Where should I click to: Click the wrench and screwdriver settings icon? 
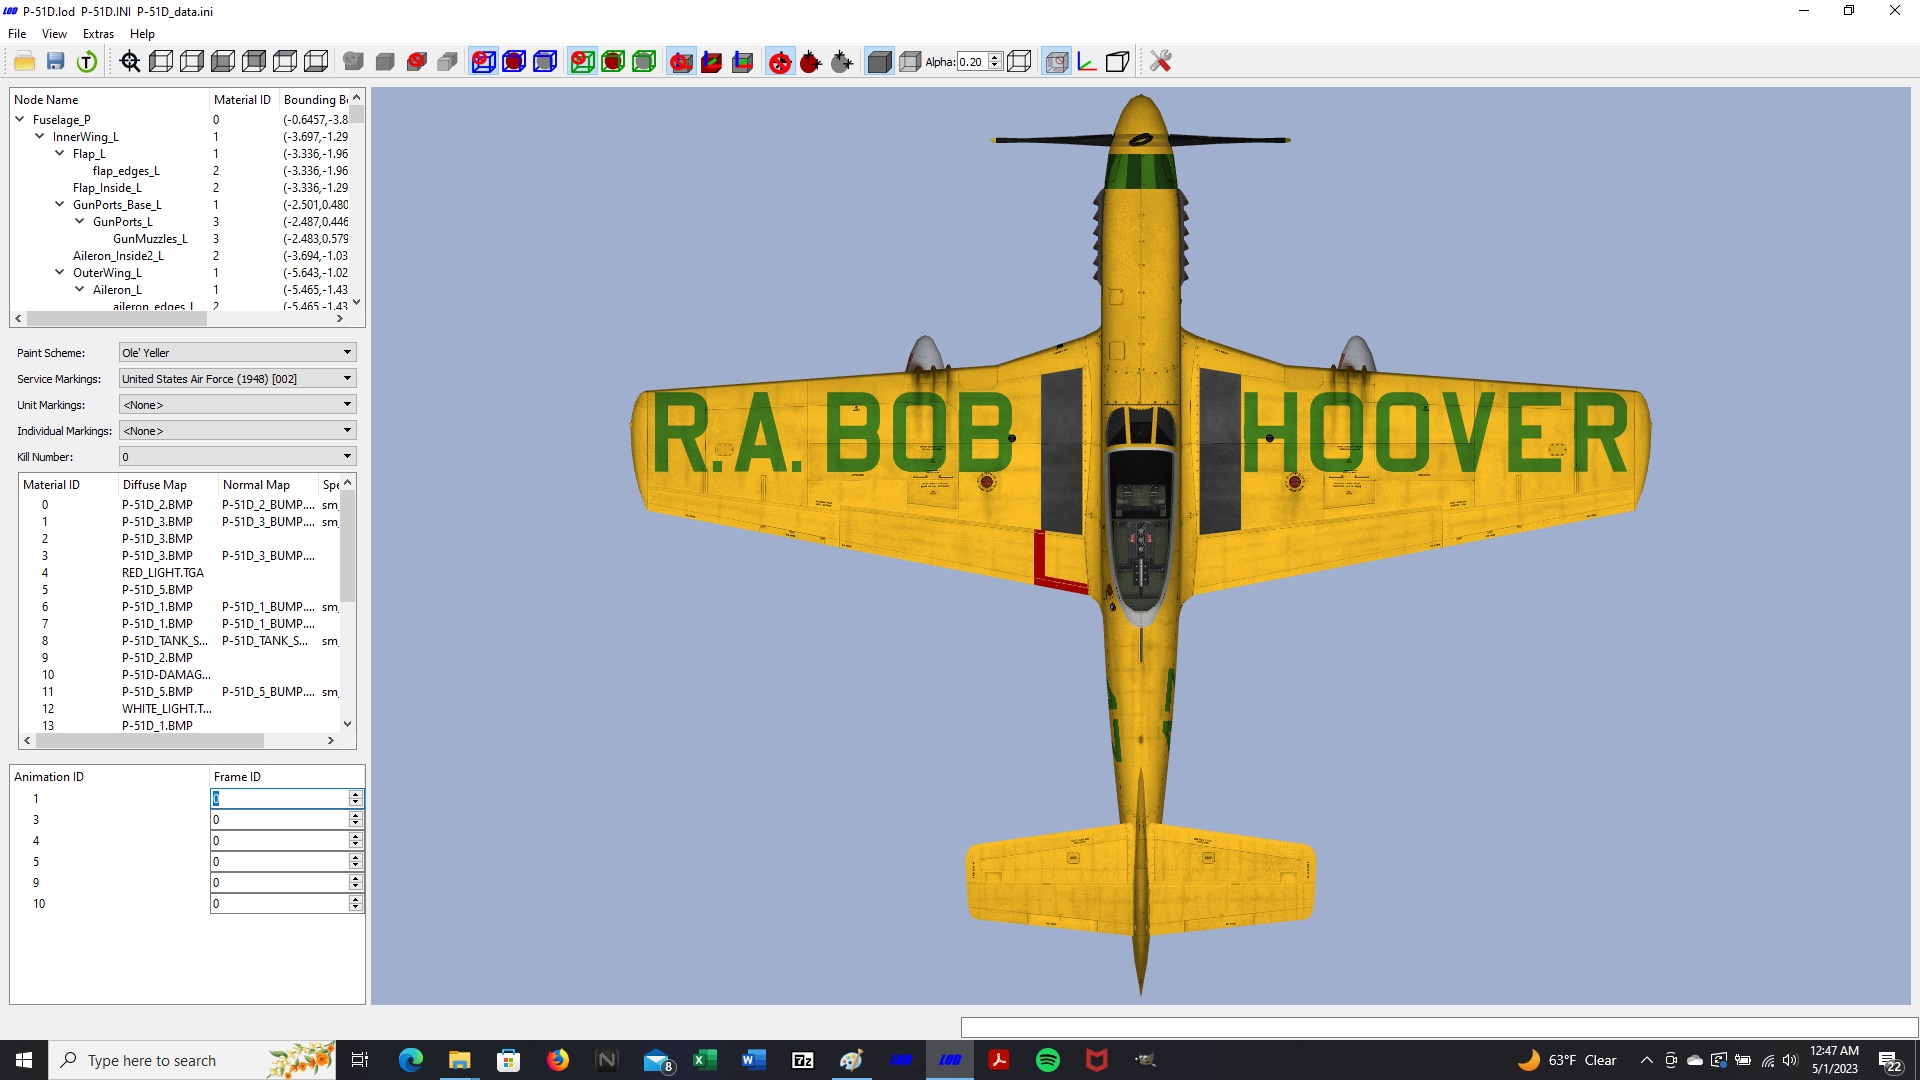pyautogui.click(x=1160, y=62)
